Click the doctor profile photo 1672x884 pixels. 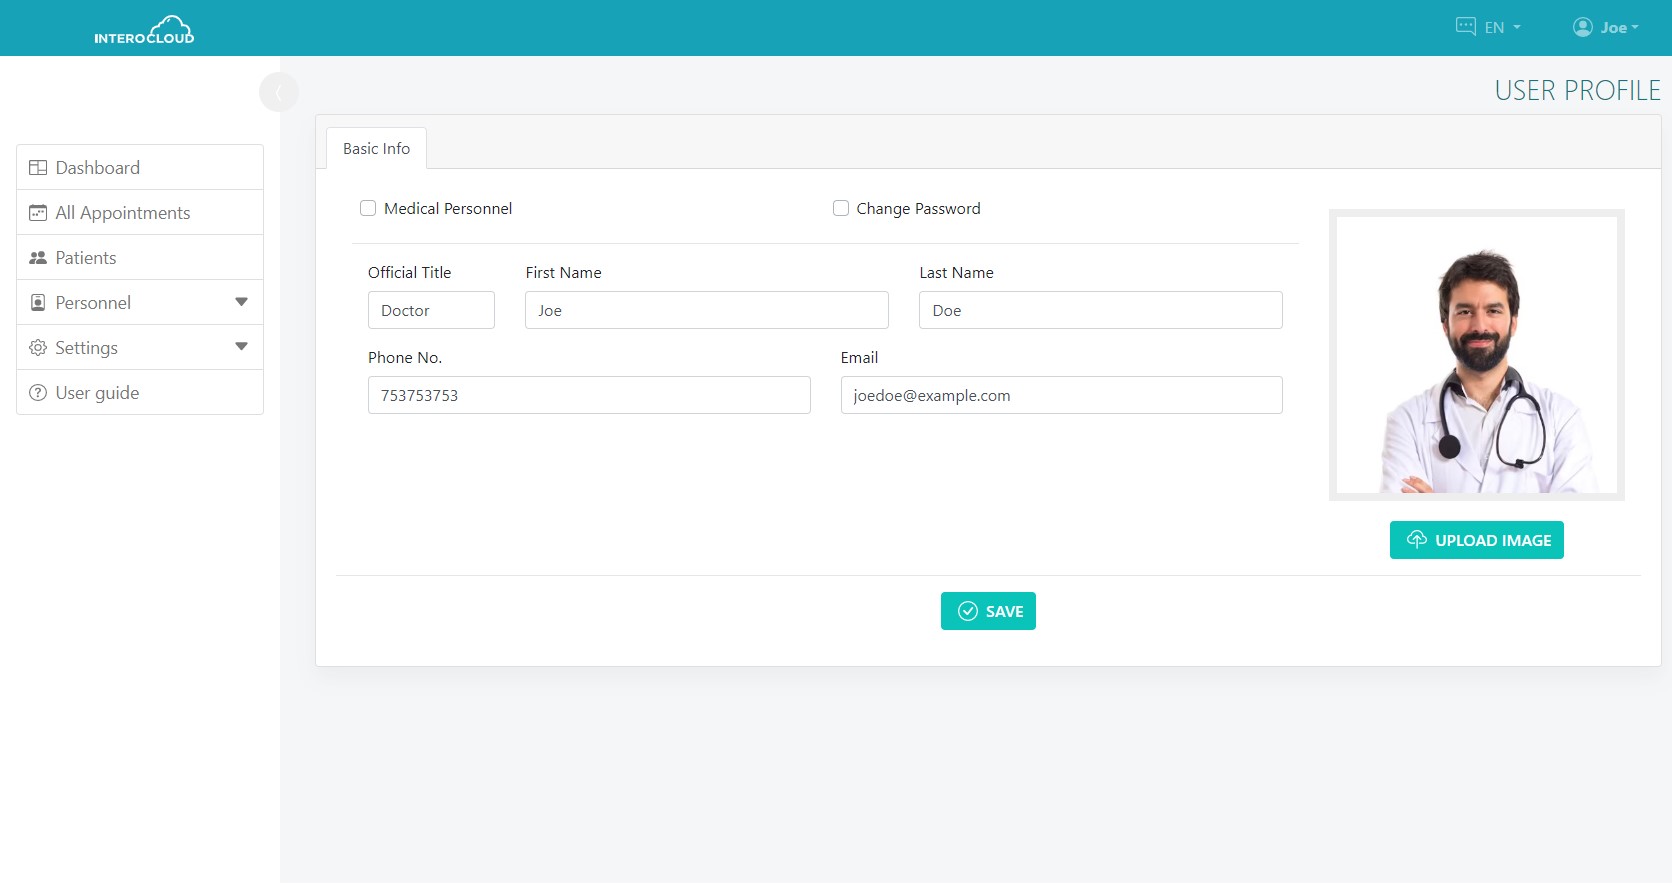[1476, 355]
